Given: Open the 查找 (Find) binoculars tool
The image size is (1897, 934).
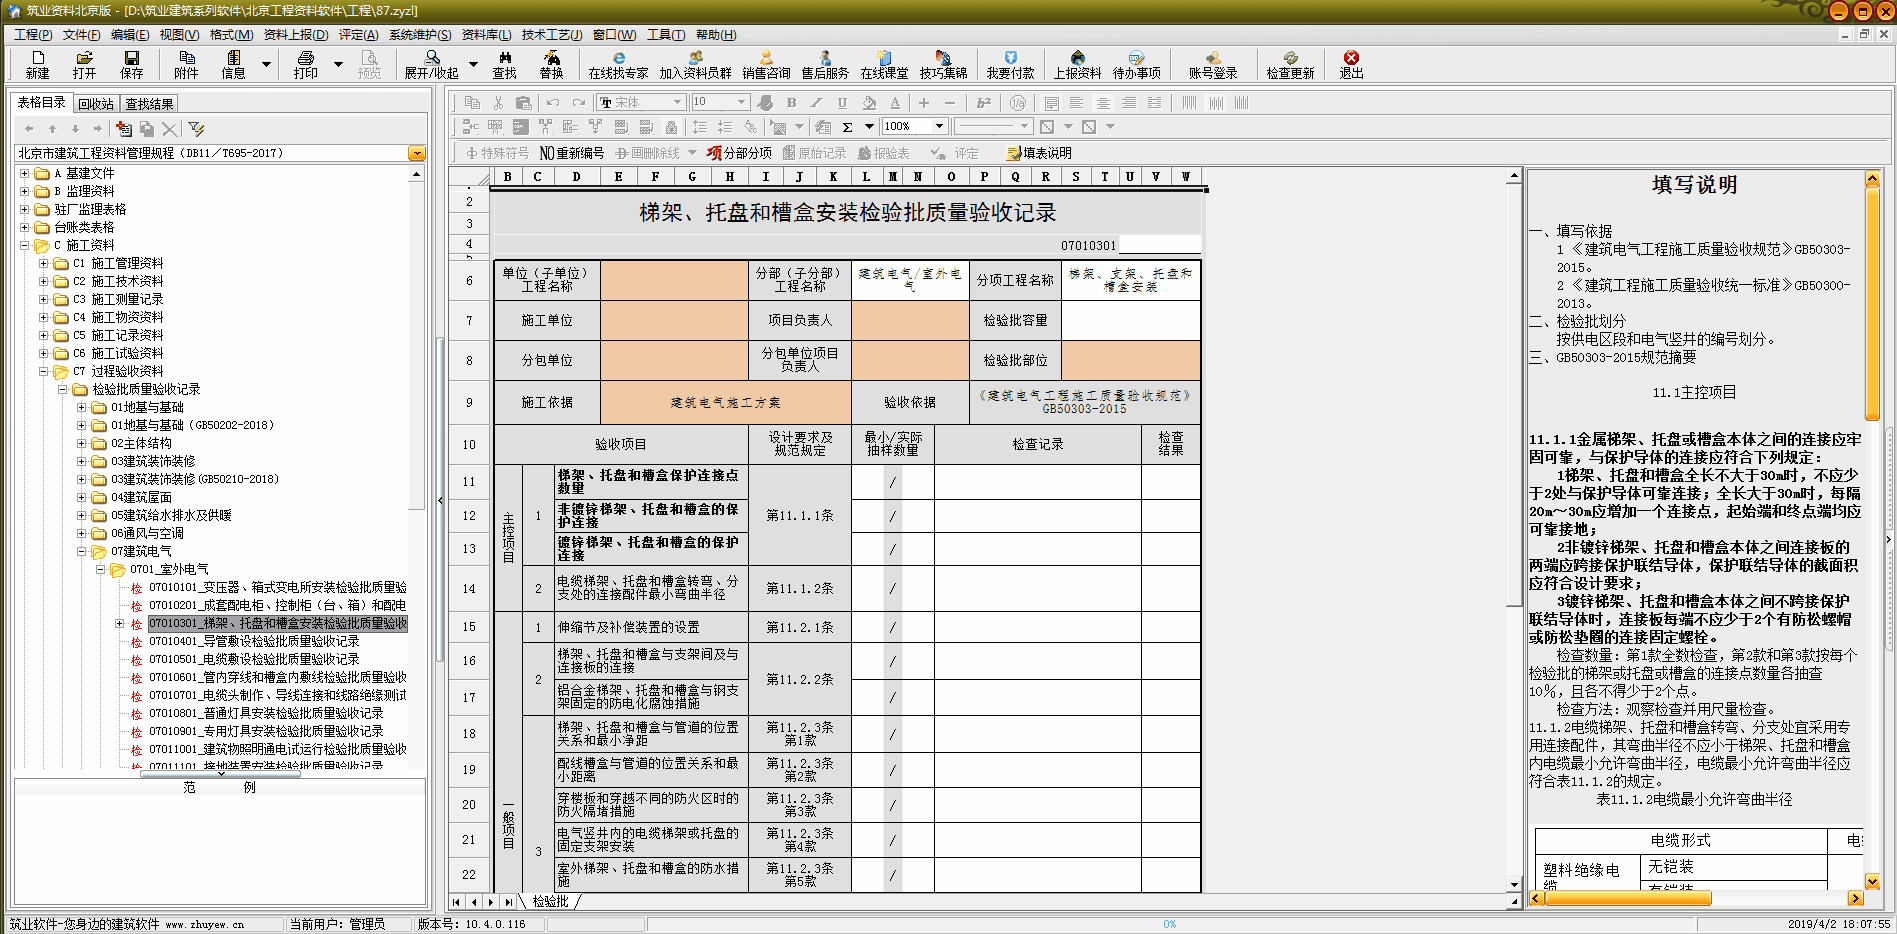Looking at the screenshot, I should [x=504, y=64].
